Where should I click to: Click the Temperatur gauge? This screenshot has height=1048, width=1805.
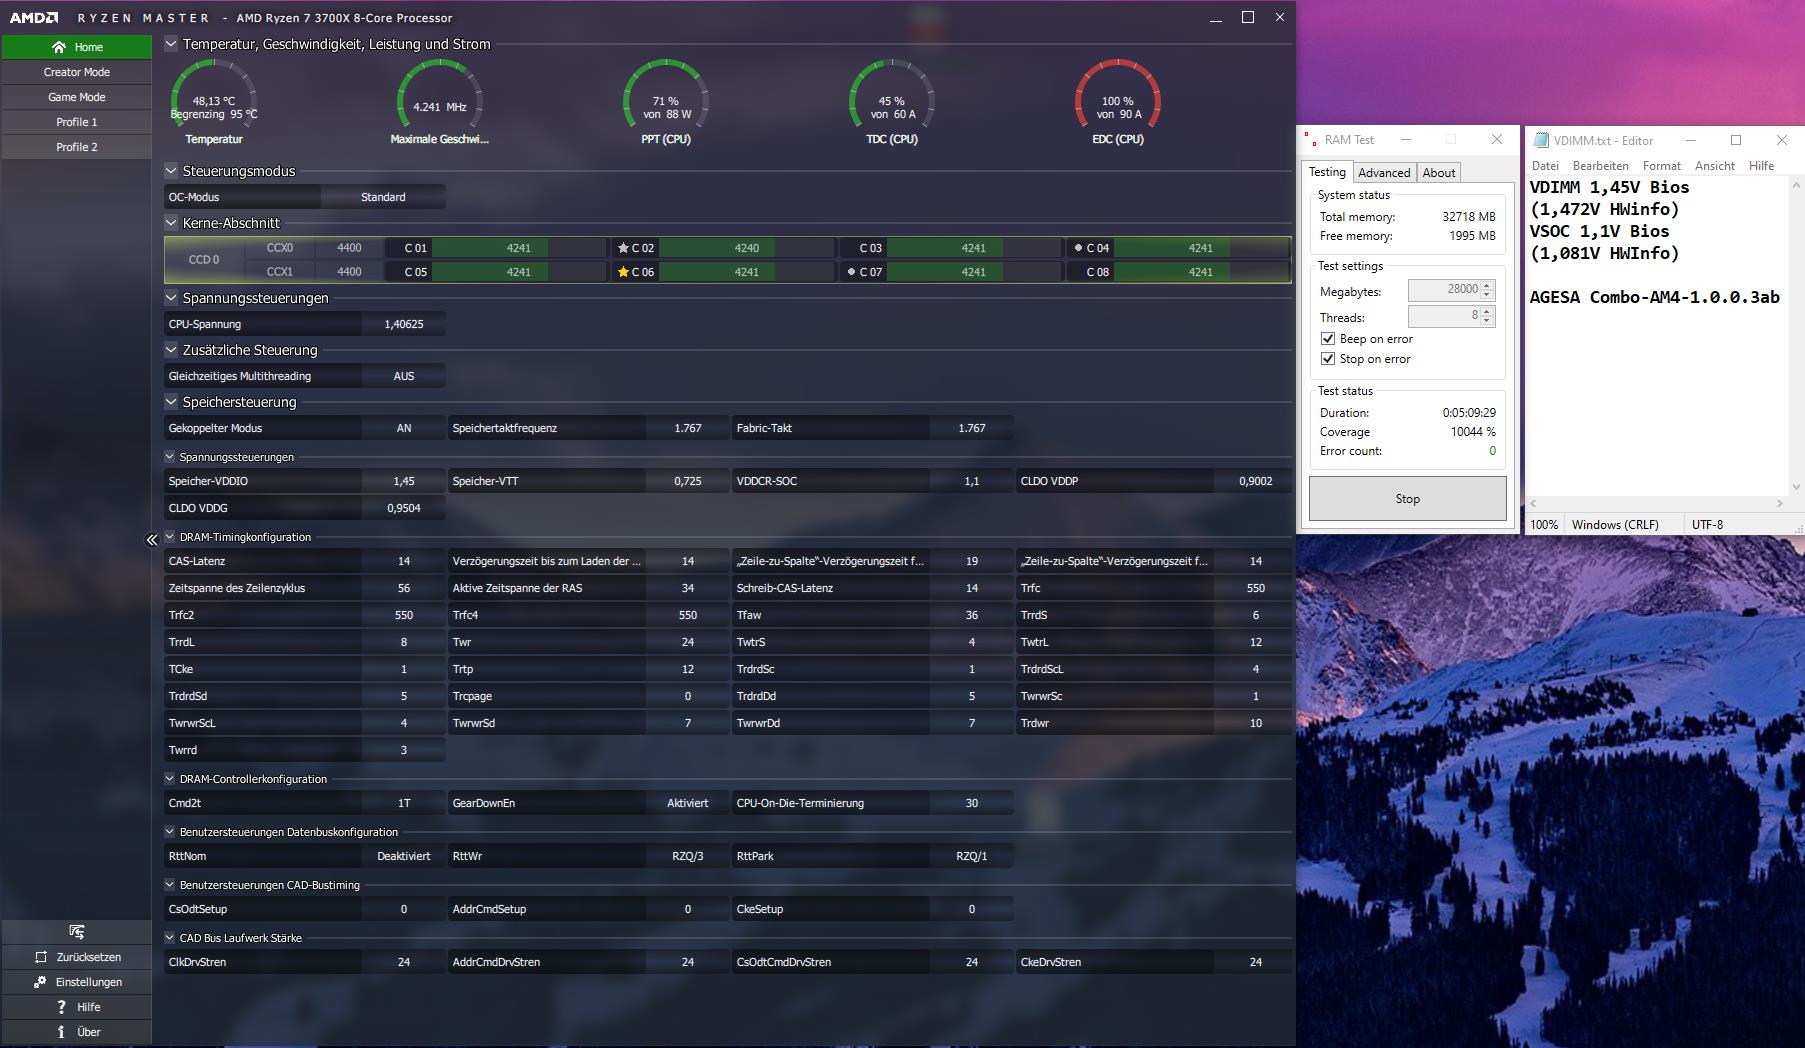pos(214,102)
